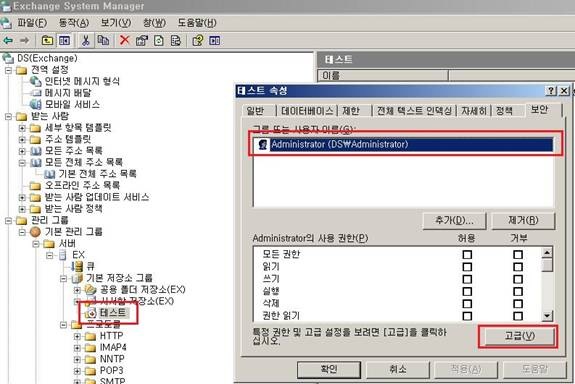Select 공용 폴더 저장소(EX) node
The width and height of the screenshot is (575, 384).
[143, 289]
